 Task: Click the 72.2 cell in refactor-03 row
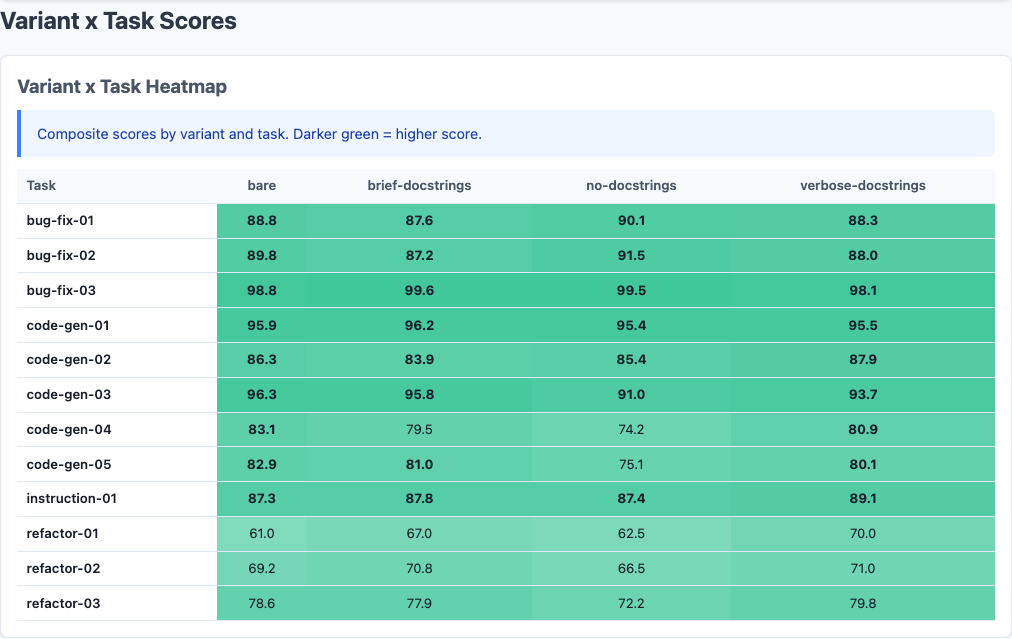click(631, 603)
